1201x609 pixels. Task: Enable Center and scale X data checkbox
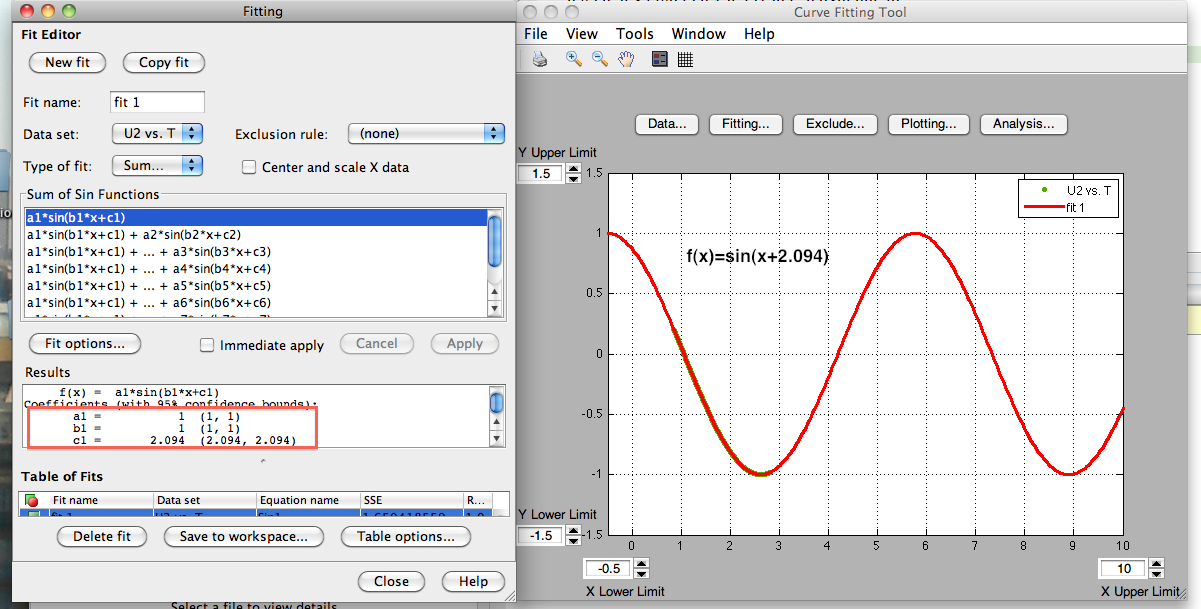250,167
